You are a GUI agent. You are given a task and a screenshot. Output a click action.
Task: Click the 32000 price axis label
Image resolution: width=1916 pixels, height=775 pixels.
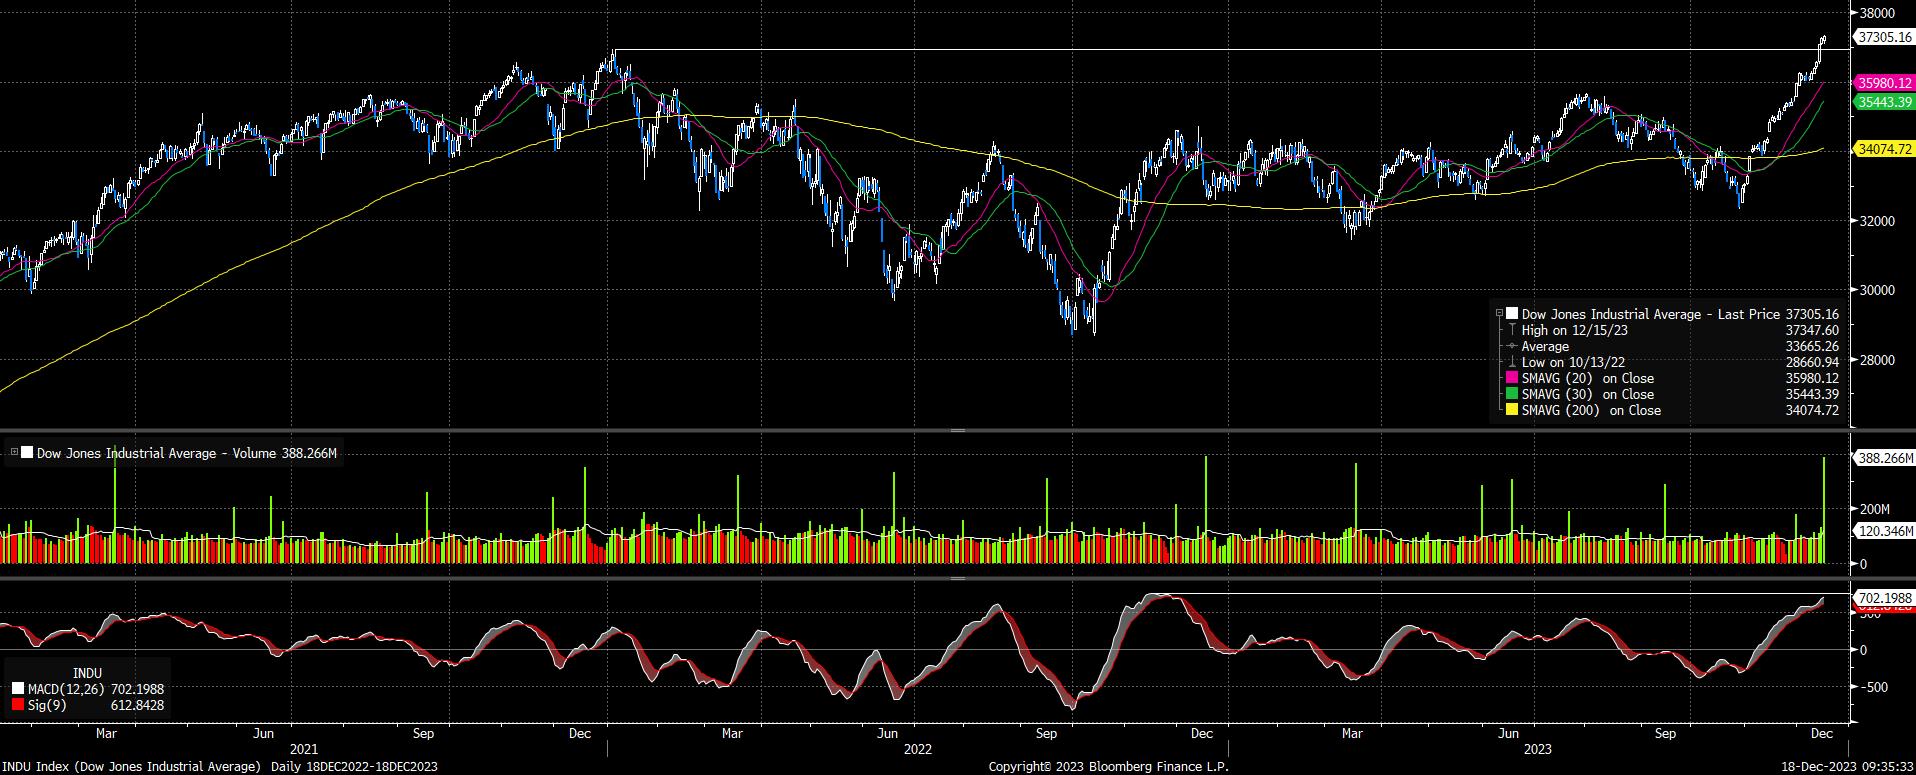(1878, 221)
